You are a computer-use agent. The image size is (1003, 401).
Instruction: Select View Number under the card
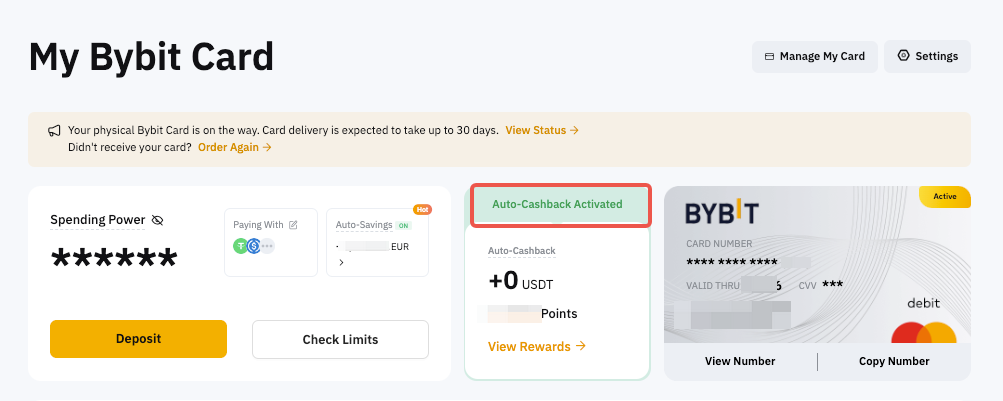coord(741,361)
